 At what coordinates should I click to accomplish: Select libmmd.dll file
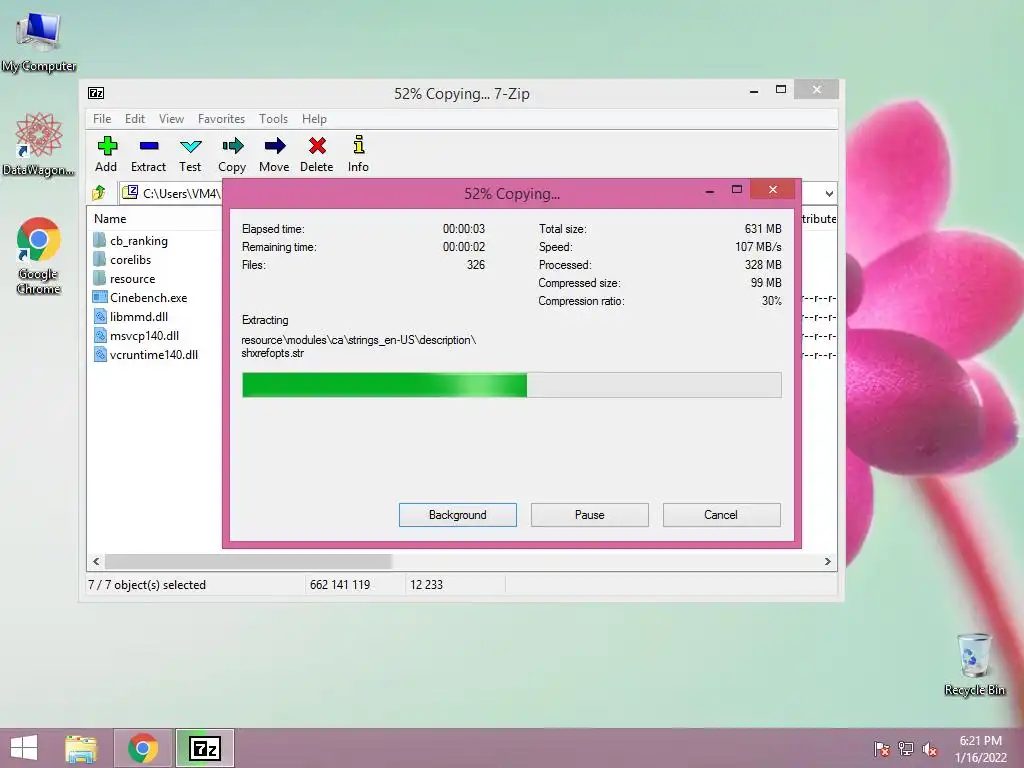(x=131, y=316)
